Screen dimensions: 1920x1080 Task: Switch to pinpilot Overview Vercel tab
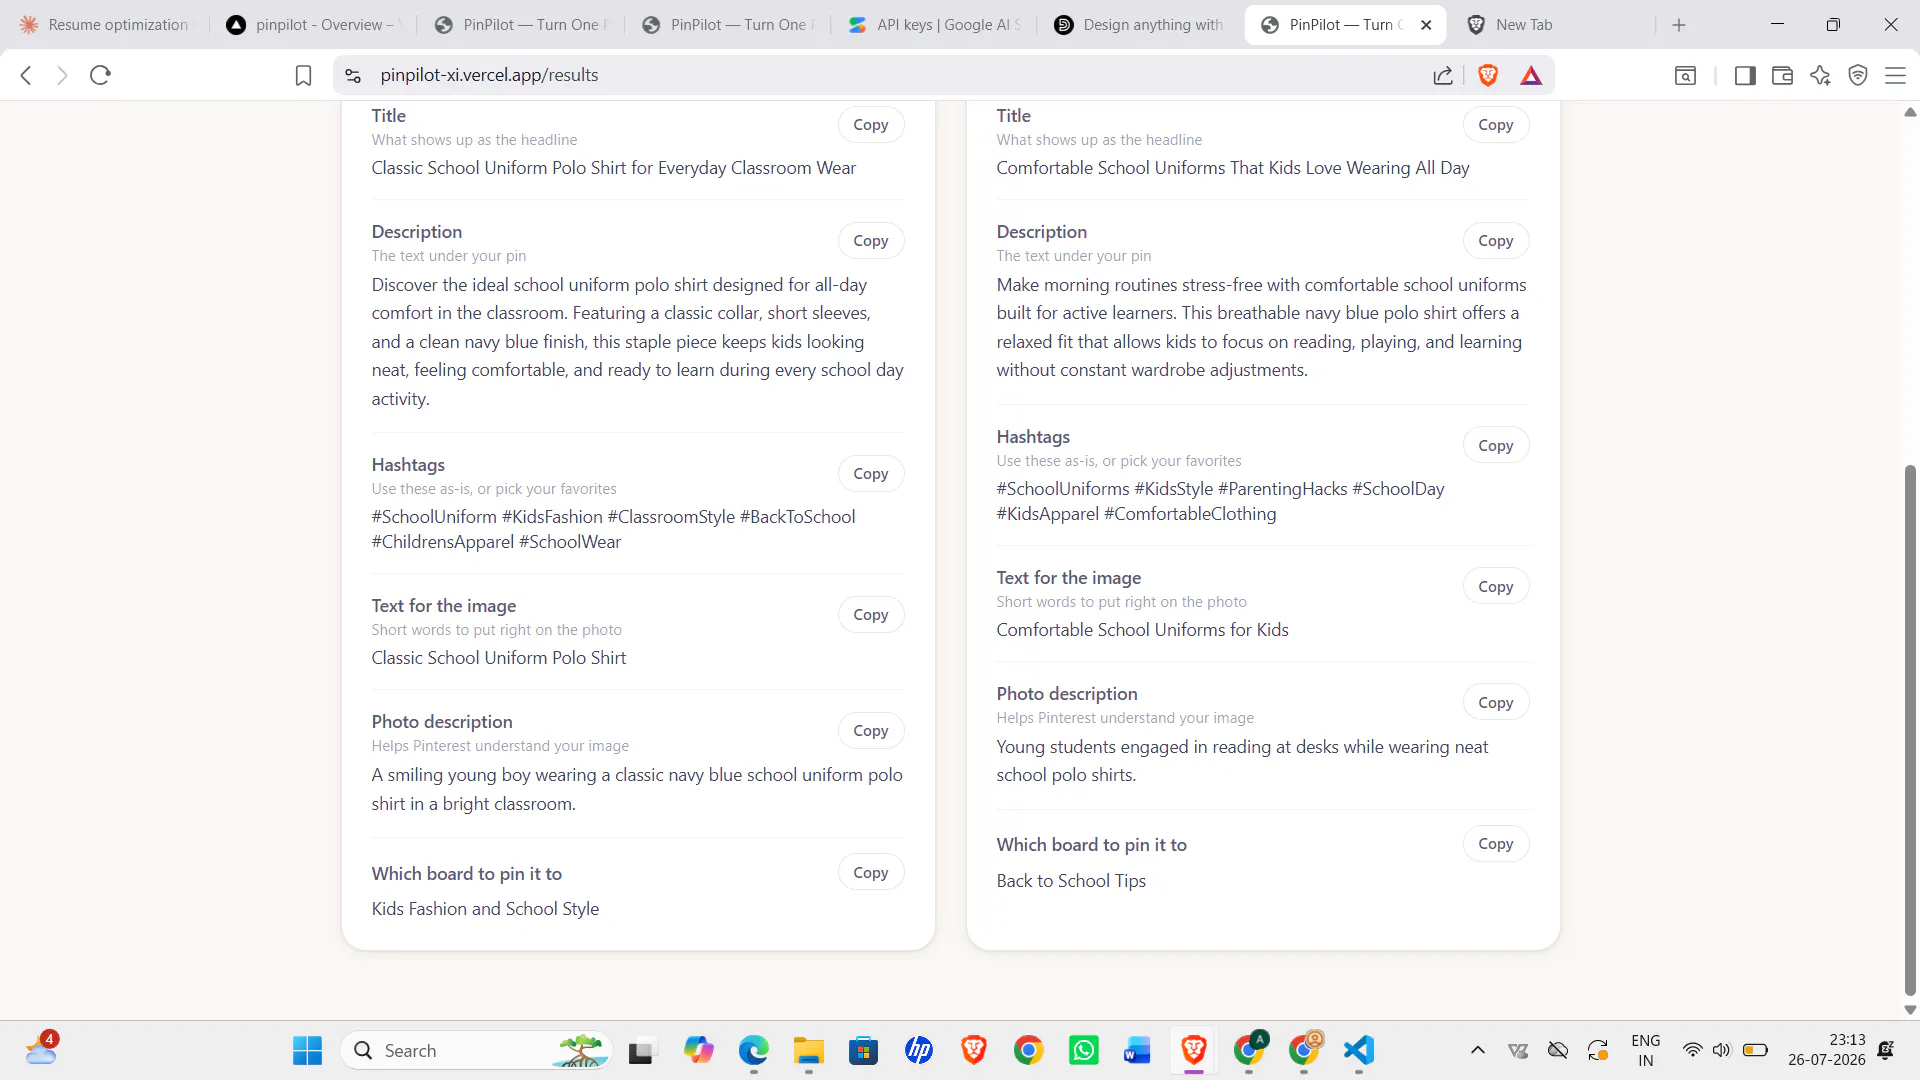point(312,25)
